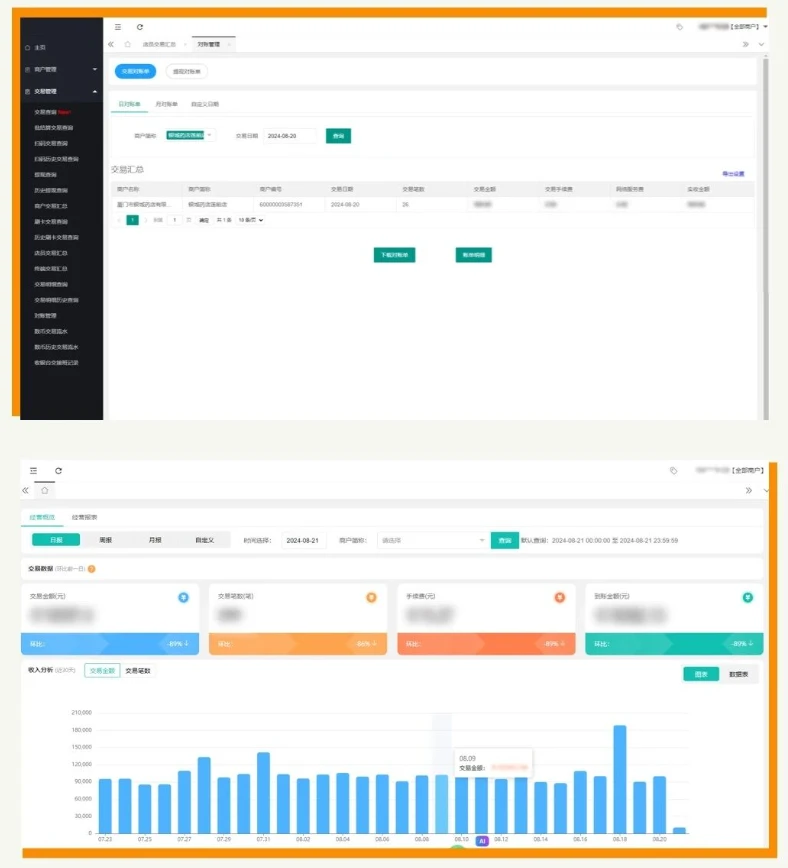Screen dimensions: 788x868
Task: Collapse the sidebar via menu icon in upper screen
Action: [118, 27]
